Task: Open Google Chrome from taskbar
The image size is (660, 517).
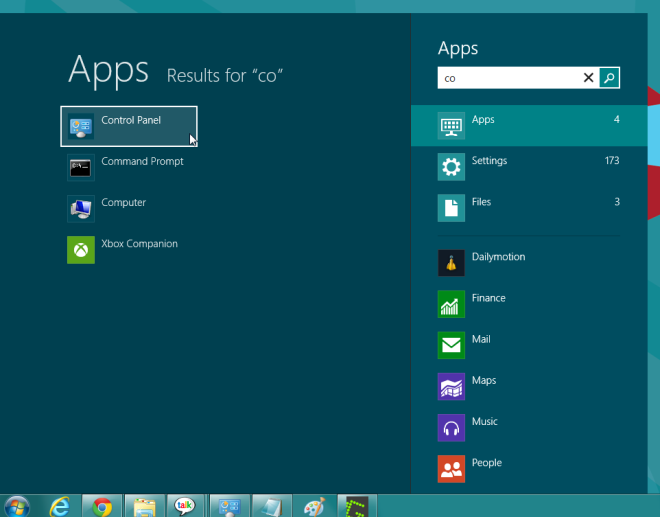Action: pyautogui.click(x=102, y=506)
